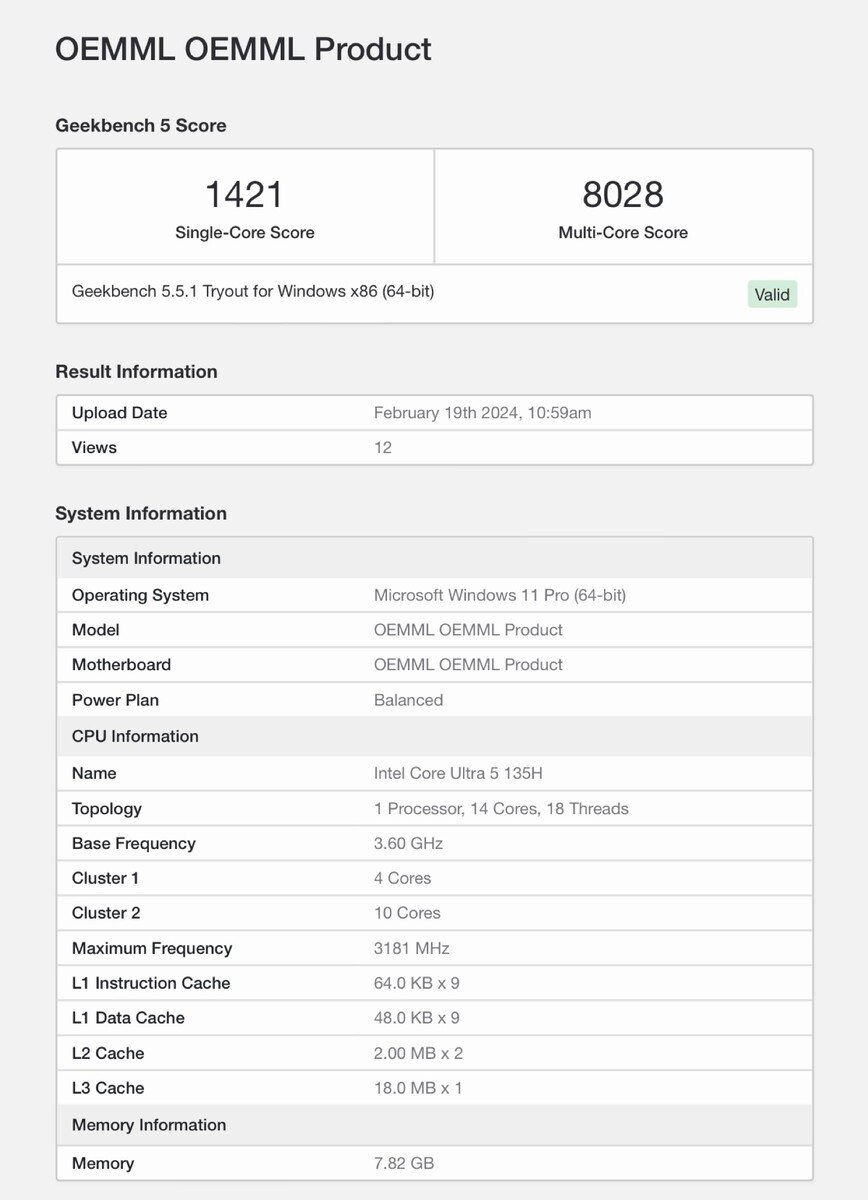This screenshot has width=868, height=1200.
Task: Select the Base Frequency 3.60 GHz value
Action: pyautogui.click(x=408, y=844)
